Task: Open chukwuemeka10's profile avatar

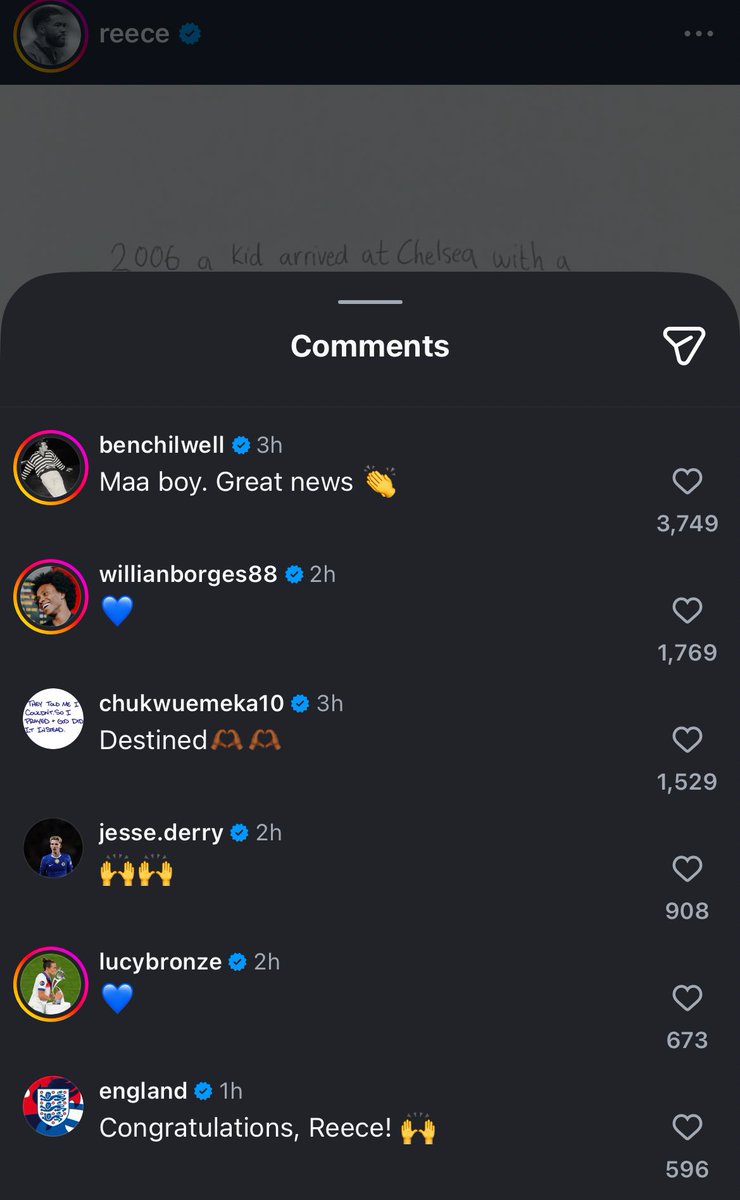Action: [x=52, y=718]
